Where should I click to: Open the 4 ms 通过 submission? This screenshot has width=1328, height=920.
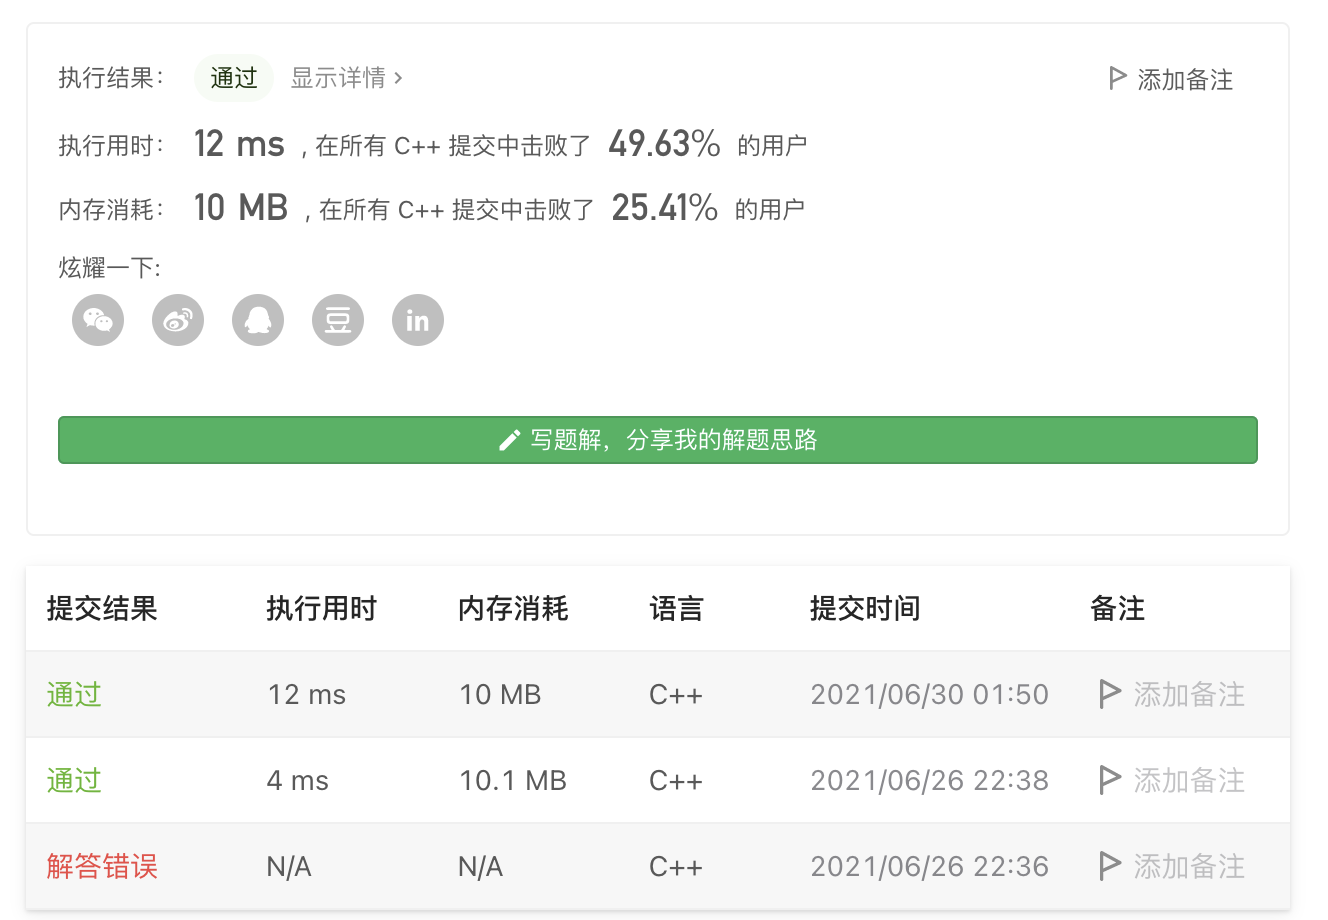point(74,780)
